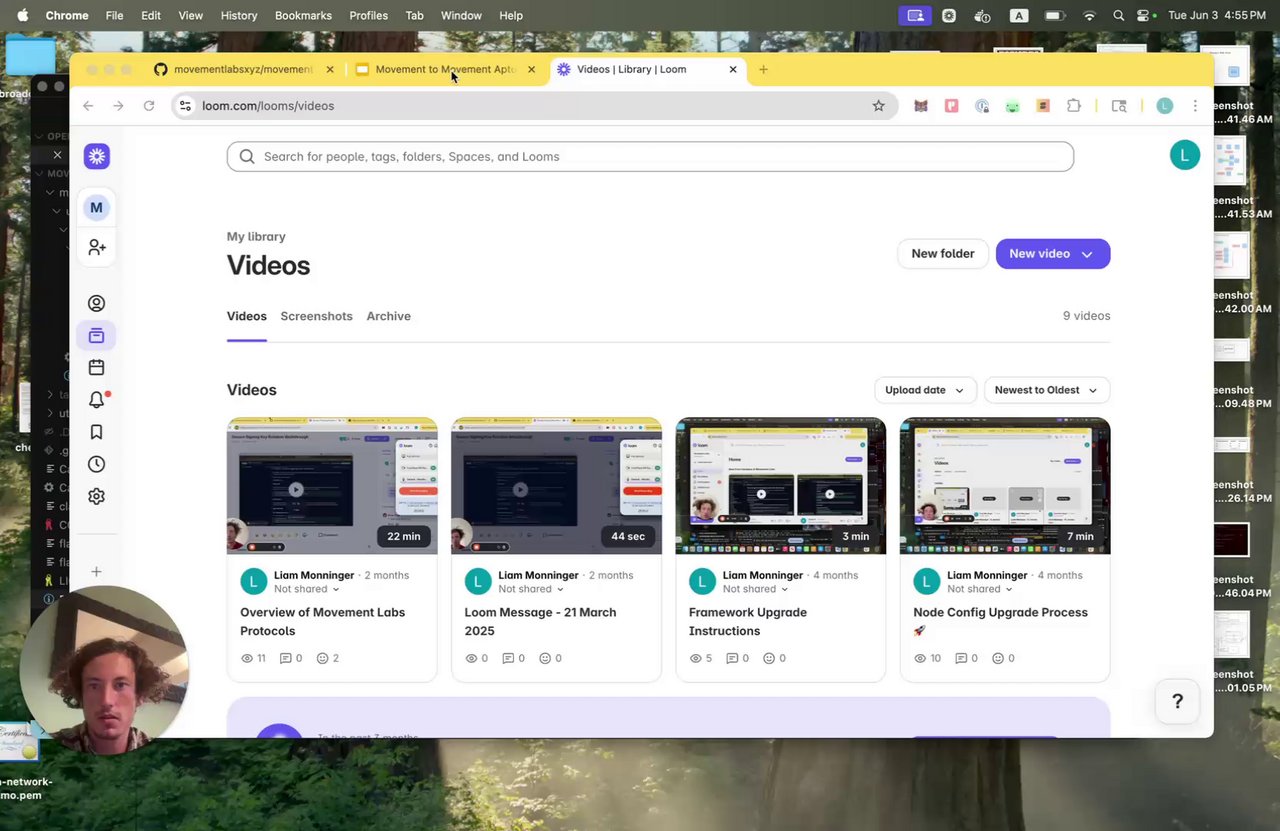Expand Not shared on Framework Upgrade Instructions

(x=755, y=589)
